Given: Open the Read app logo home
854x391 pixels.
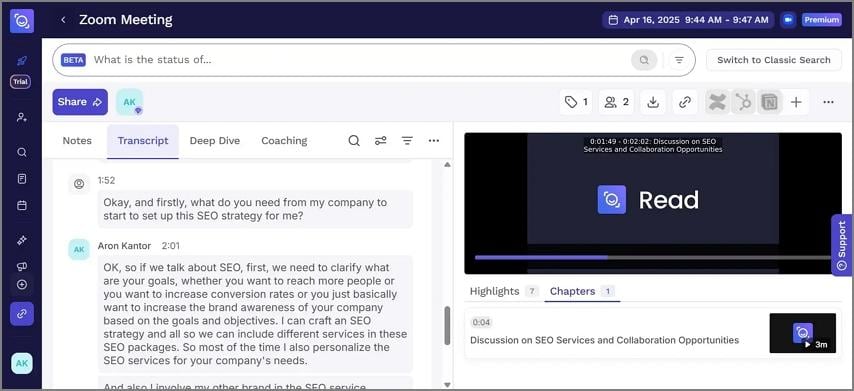Looking at the screenshot, I should click(22, 21).
